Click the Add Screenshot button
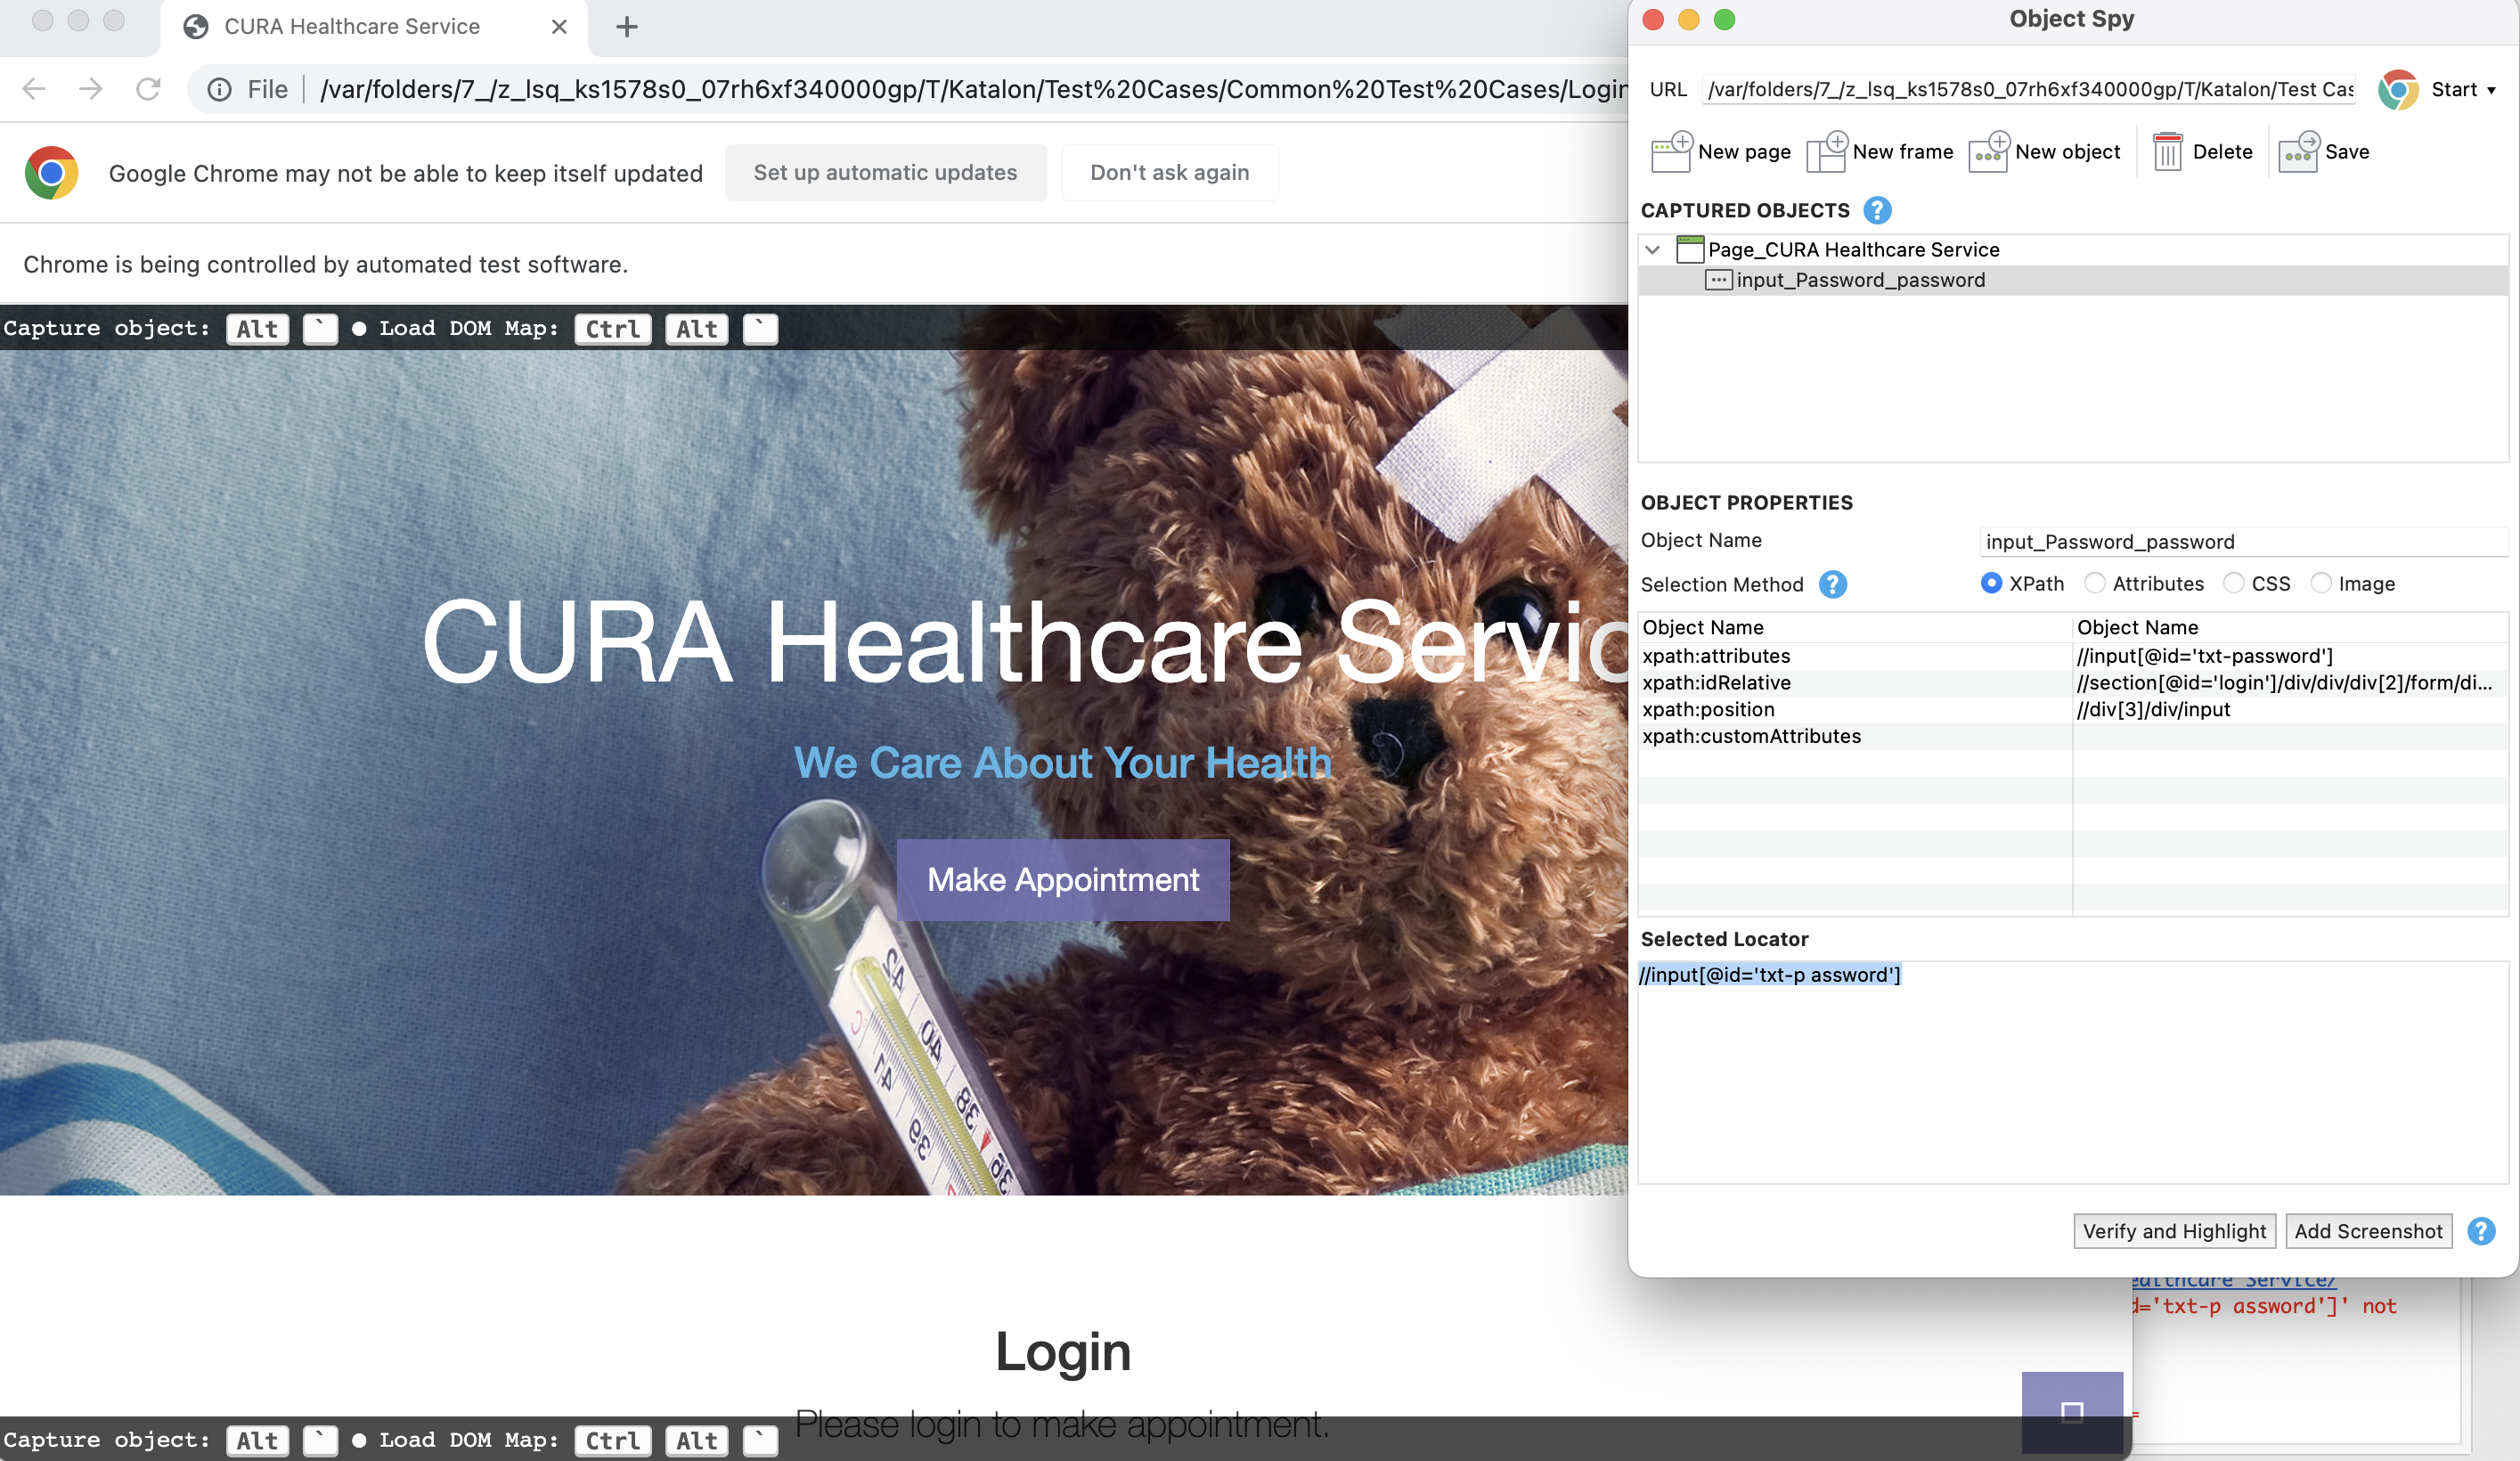 (2368, 1231)
